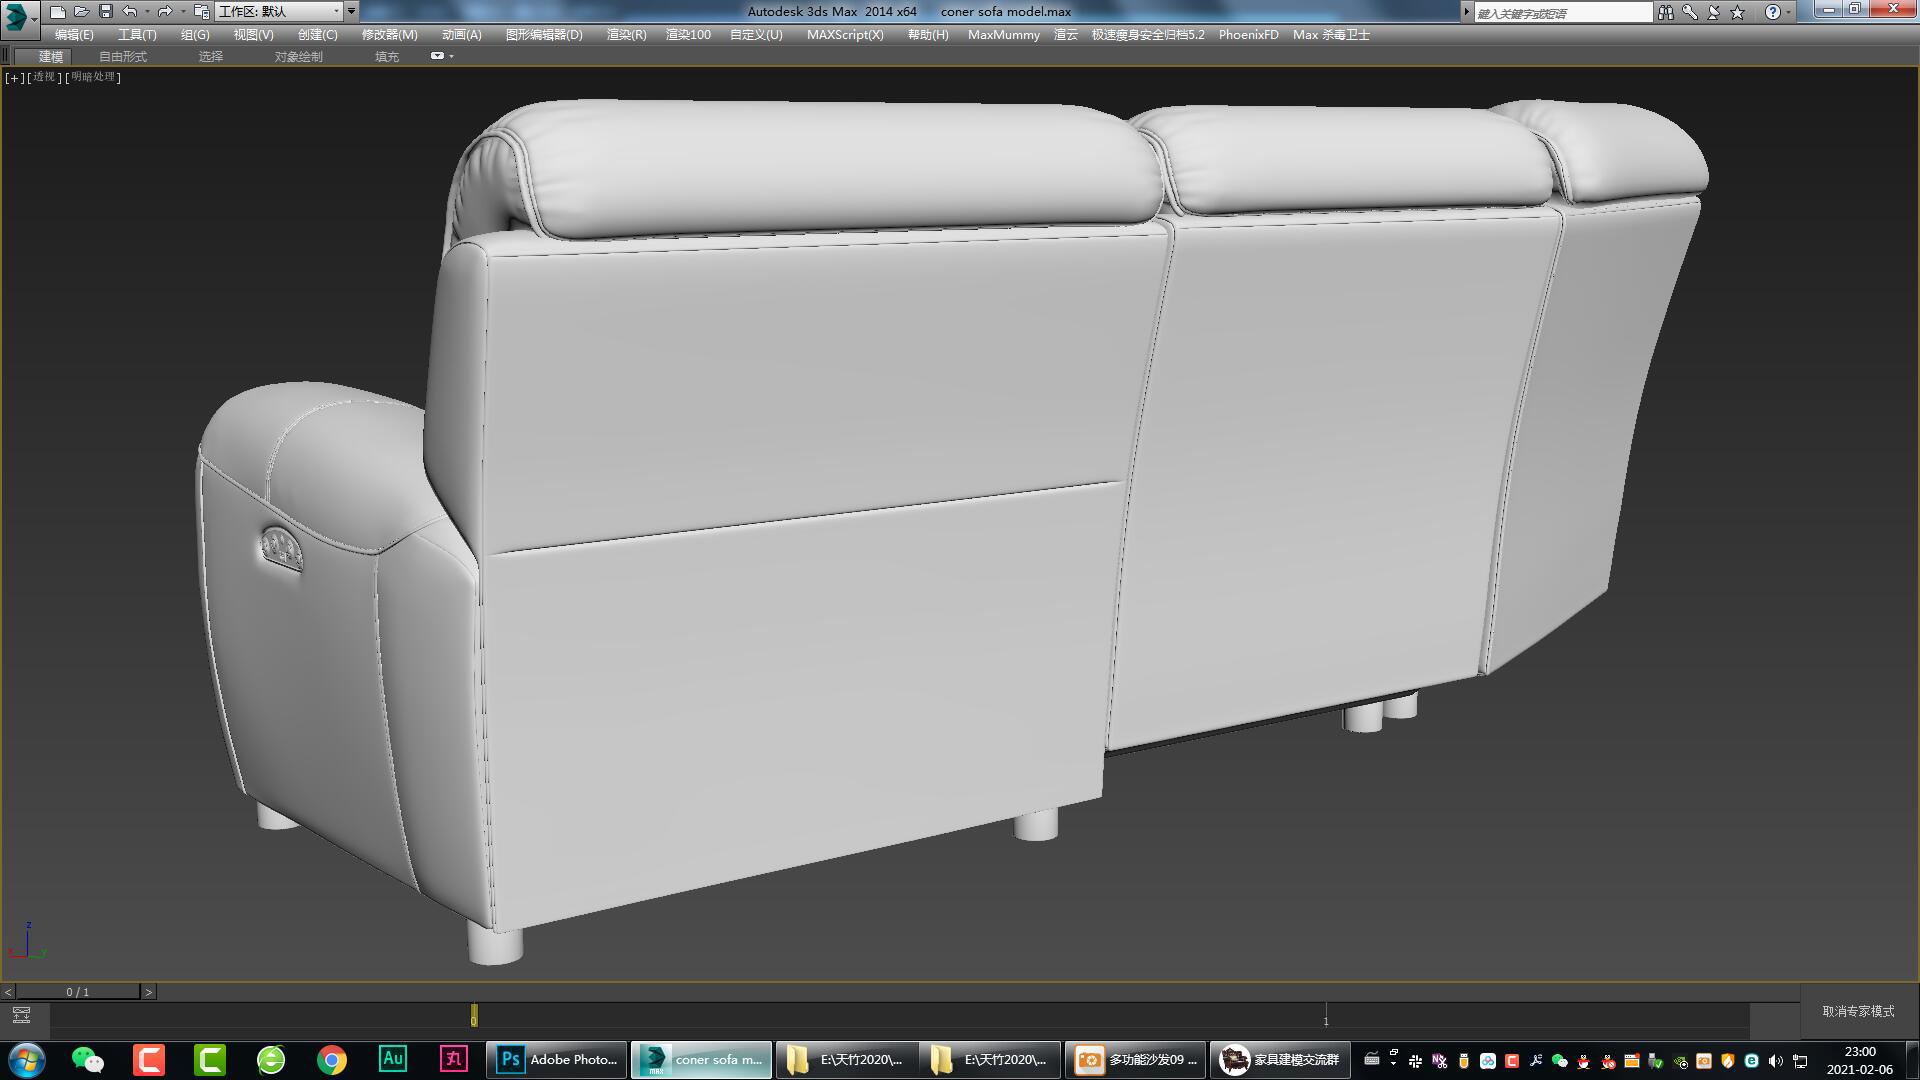Click the 取消专家模式 button
The image size is (1920, 1080).
pyautogui.click(x=1855, y=1012)
